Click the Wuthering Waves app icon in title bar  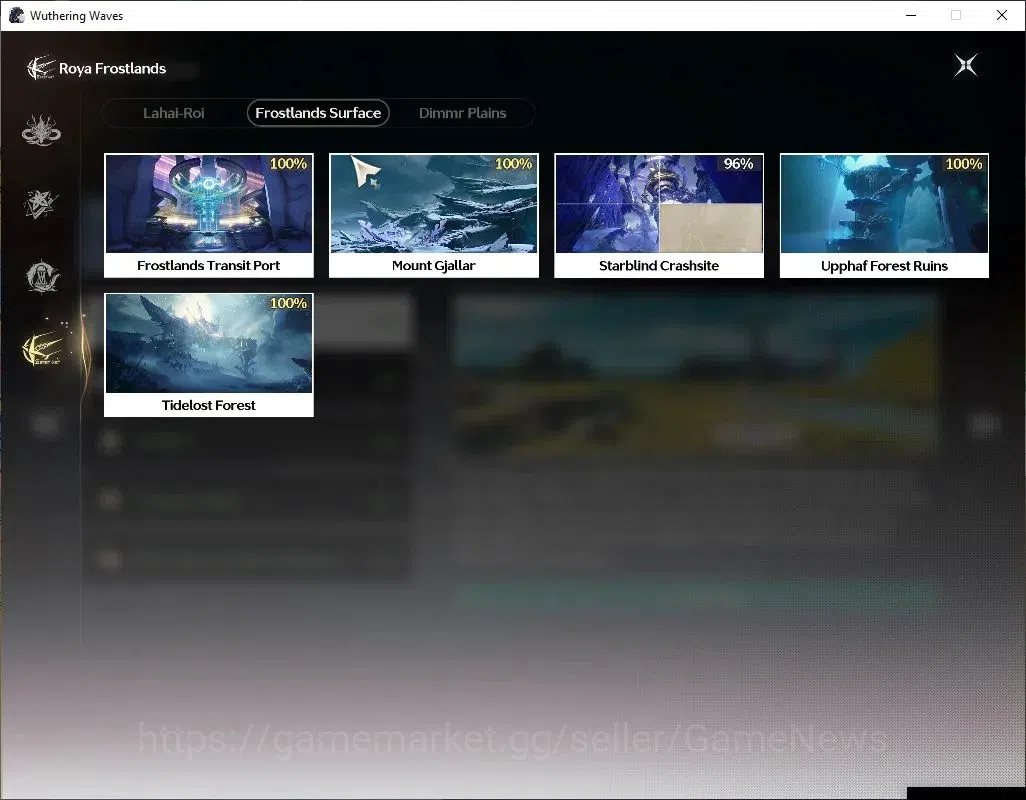(16, 15)
